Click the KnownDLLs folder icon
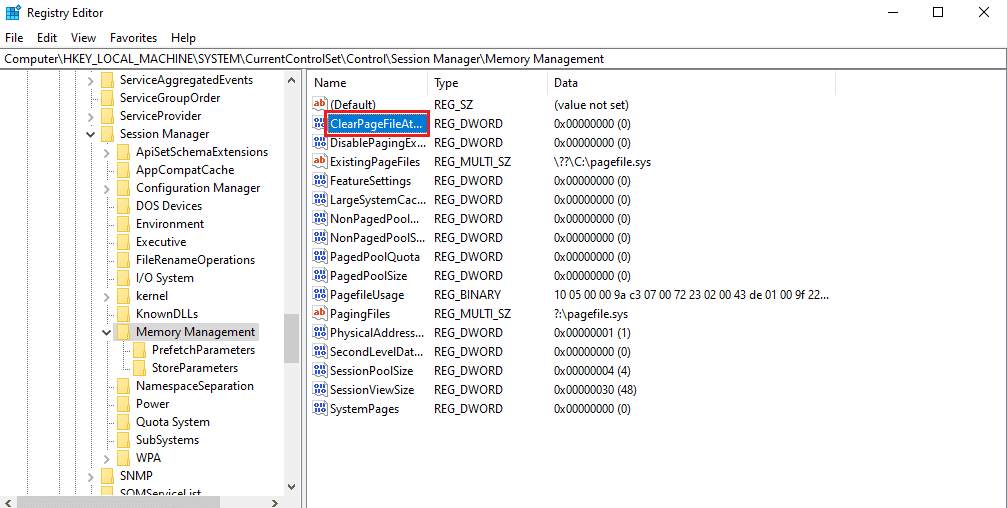The image size is (1007, 508). point(123,314)
